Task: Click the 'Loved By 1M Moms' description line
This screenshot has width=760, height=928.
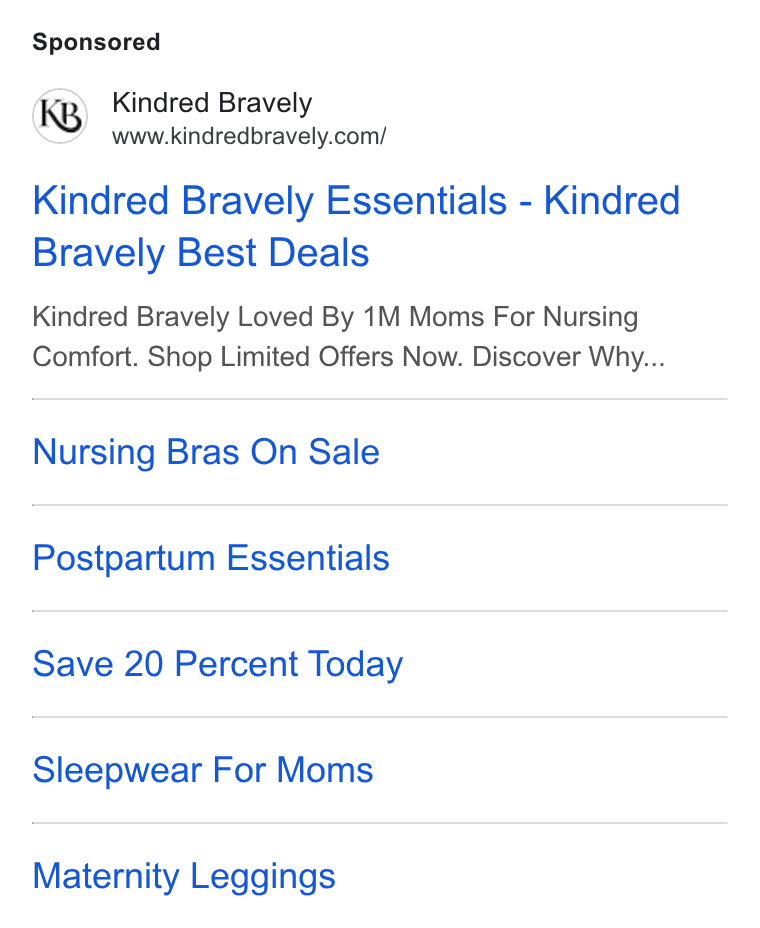Action: (x=335, y=317)
